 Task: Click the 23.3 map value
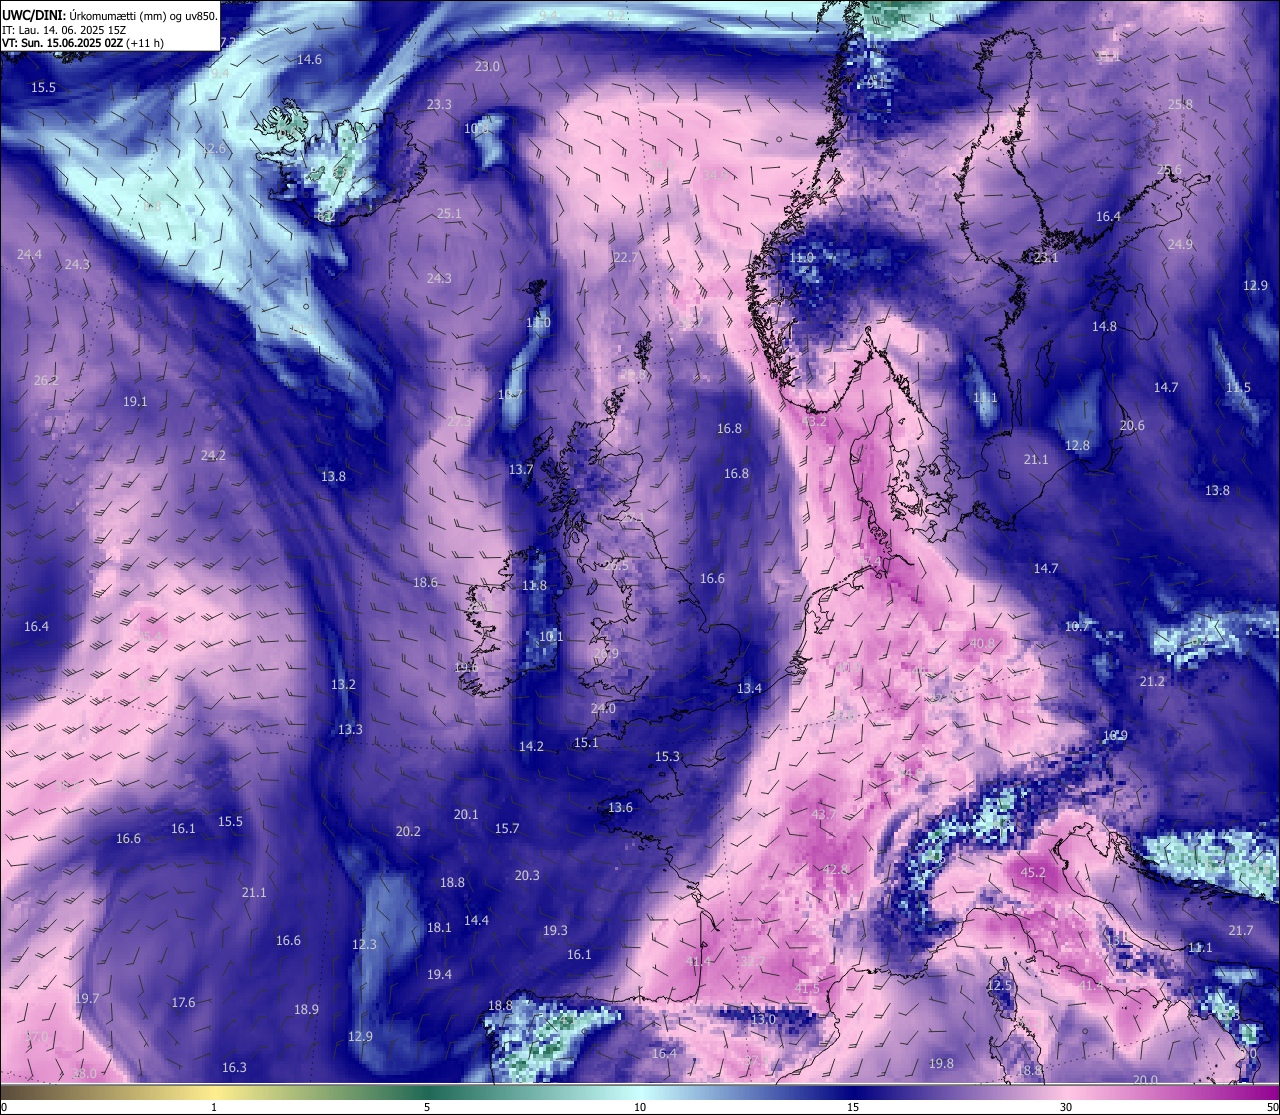(x=439, y=105)
